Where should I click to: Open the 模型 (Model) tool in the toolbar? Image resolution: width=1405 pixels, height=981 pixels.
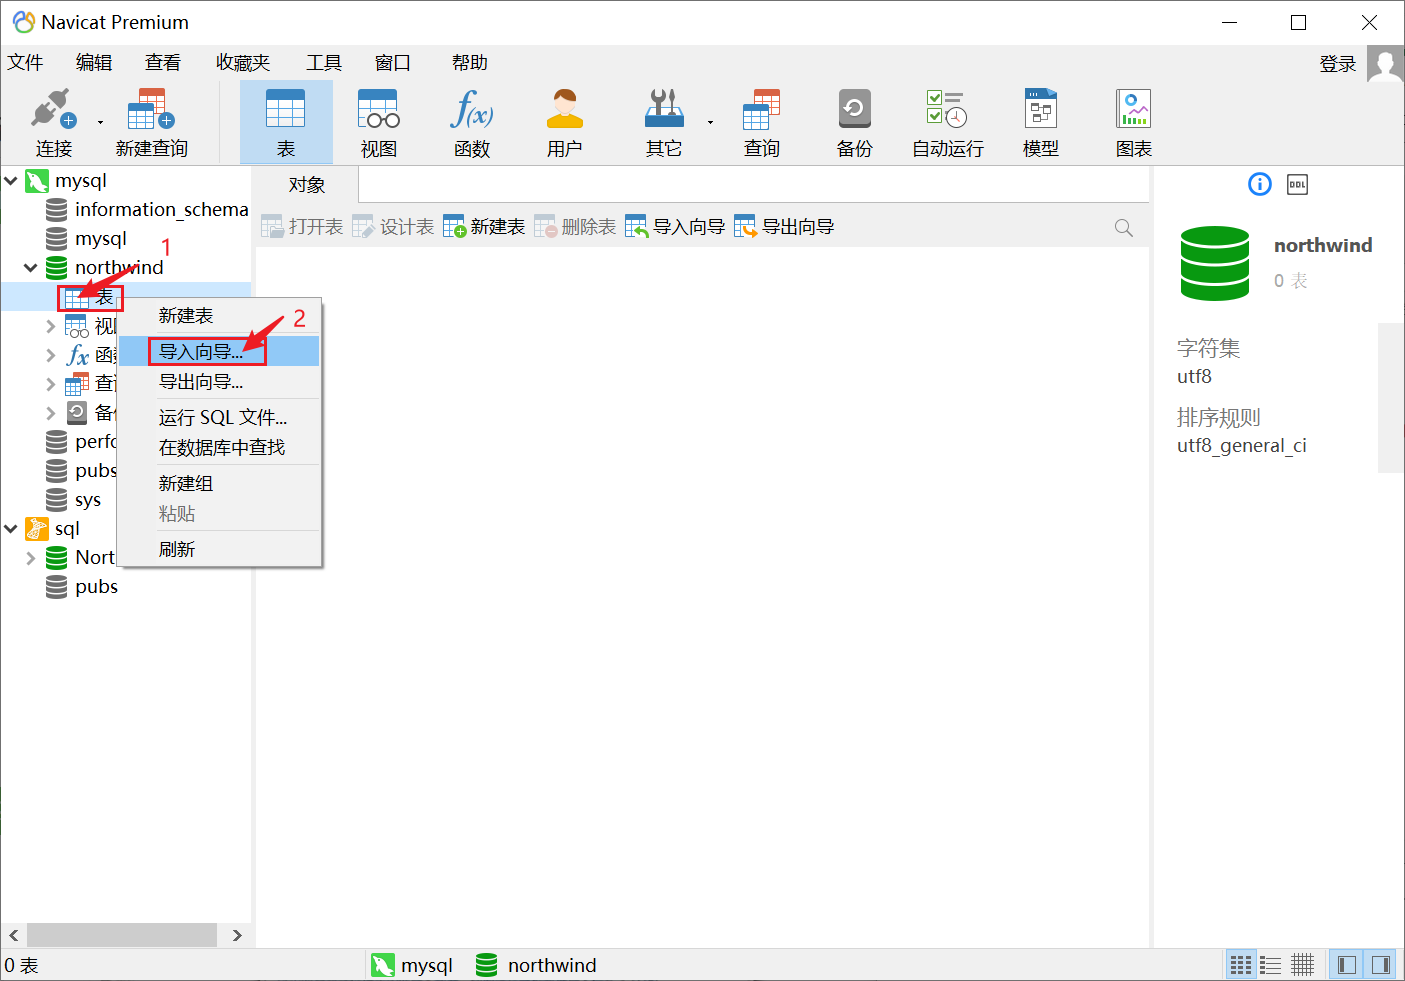pos(1040,120)
